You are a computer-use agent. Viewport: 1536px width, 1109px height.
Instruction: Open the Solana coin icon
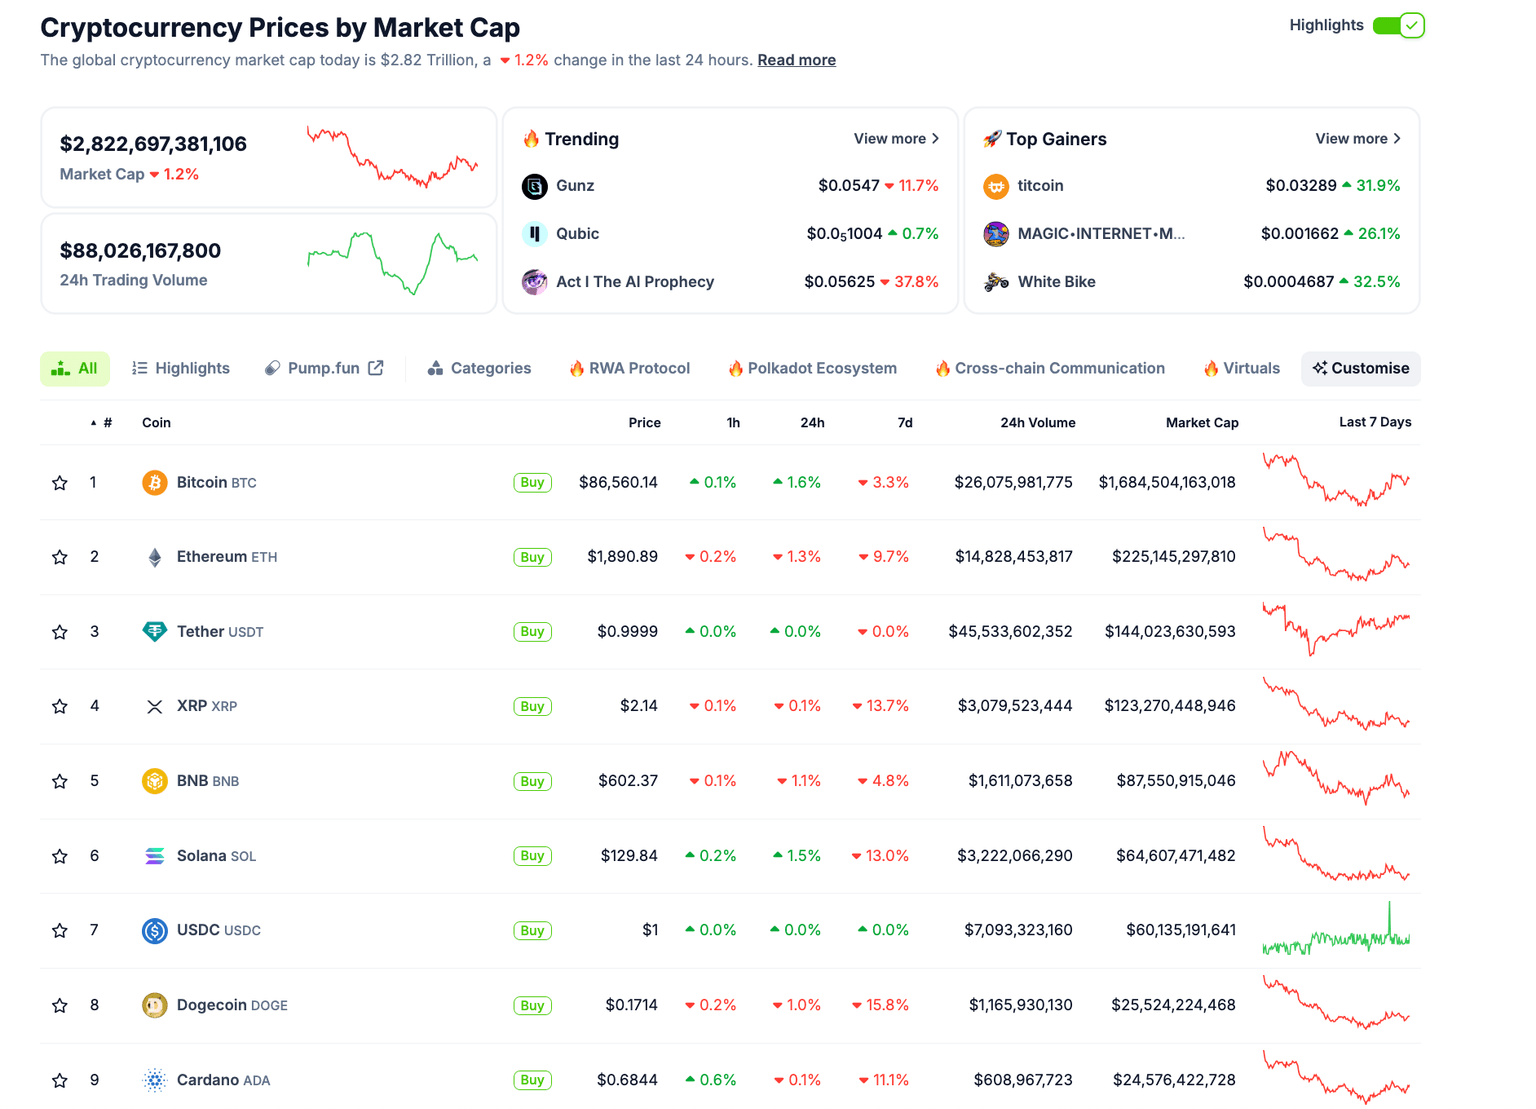[155, 856]
